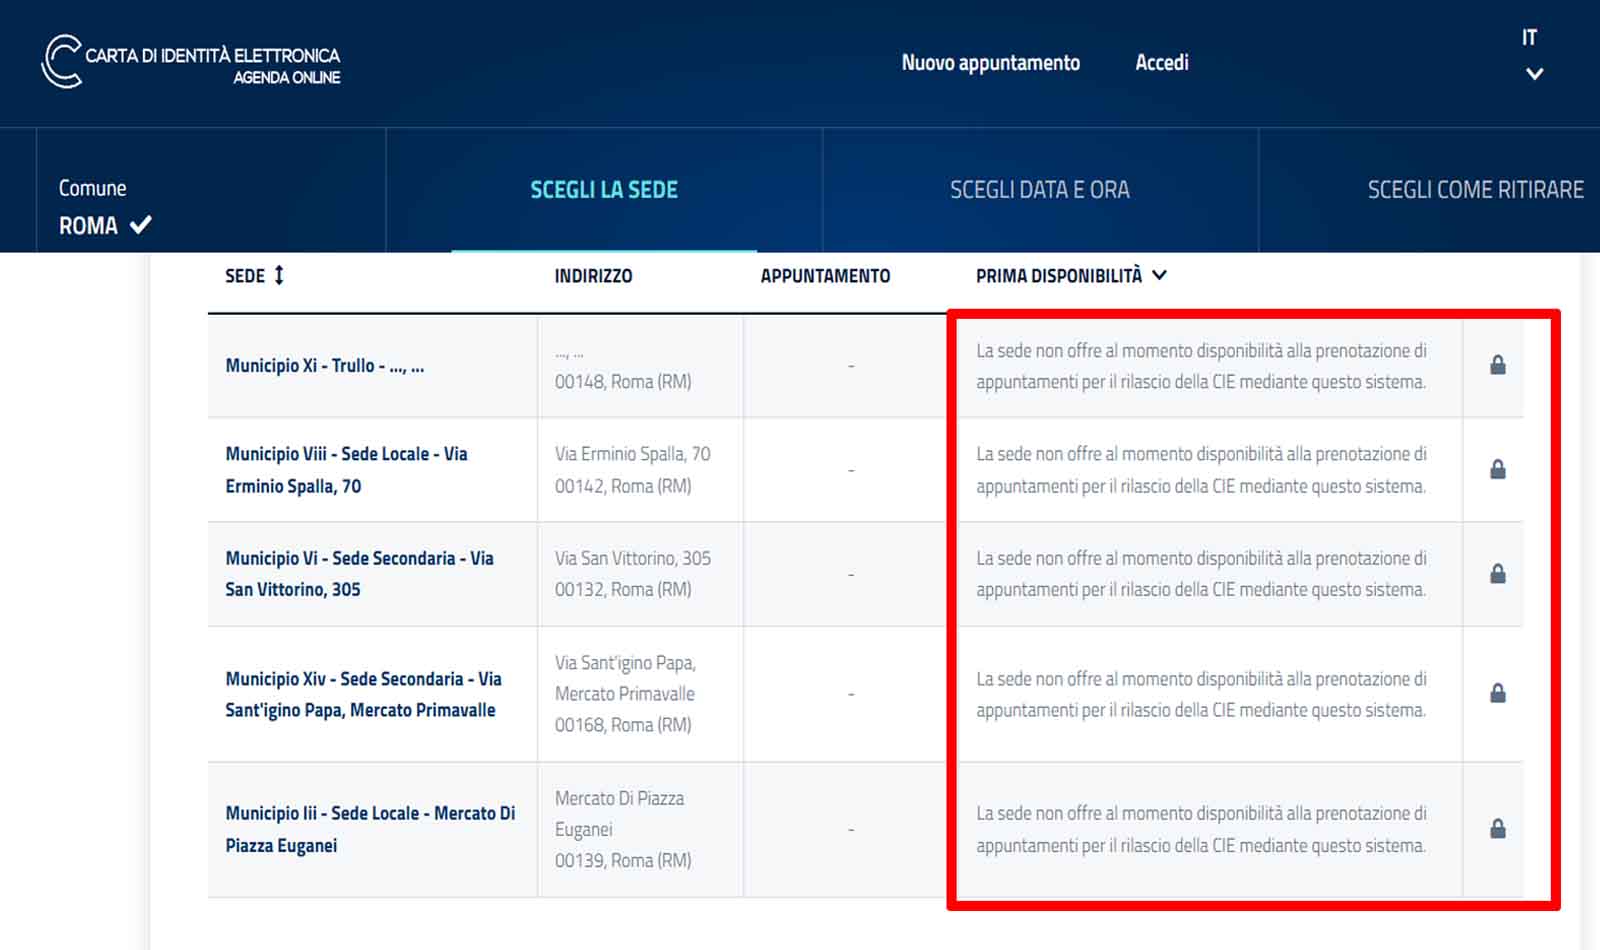Open Municipio Iii - Mercato Di Piazza Euganei sede
Viewport: 1600px width, 950px height.
coord(370,829)
